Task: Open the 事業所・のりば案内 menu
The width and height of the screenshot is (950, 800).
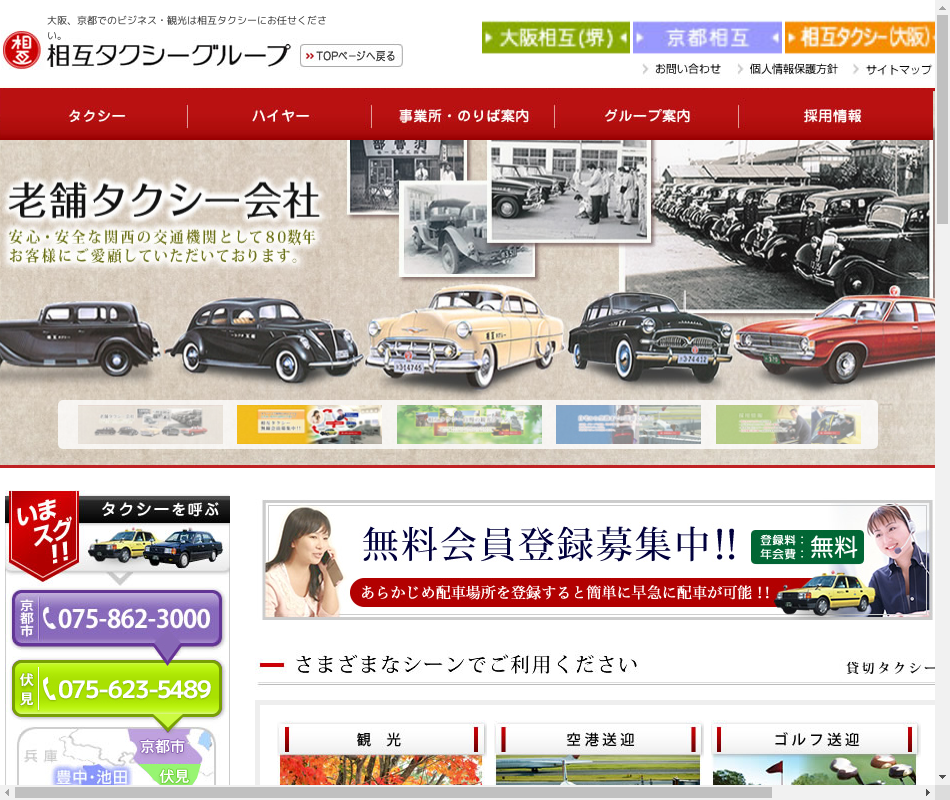Action: pos(464,116)
